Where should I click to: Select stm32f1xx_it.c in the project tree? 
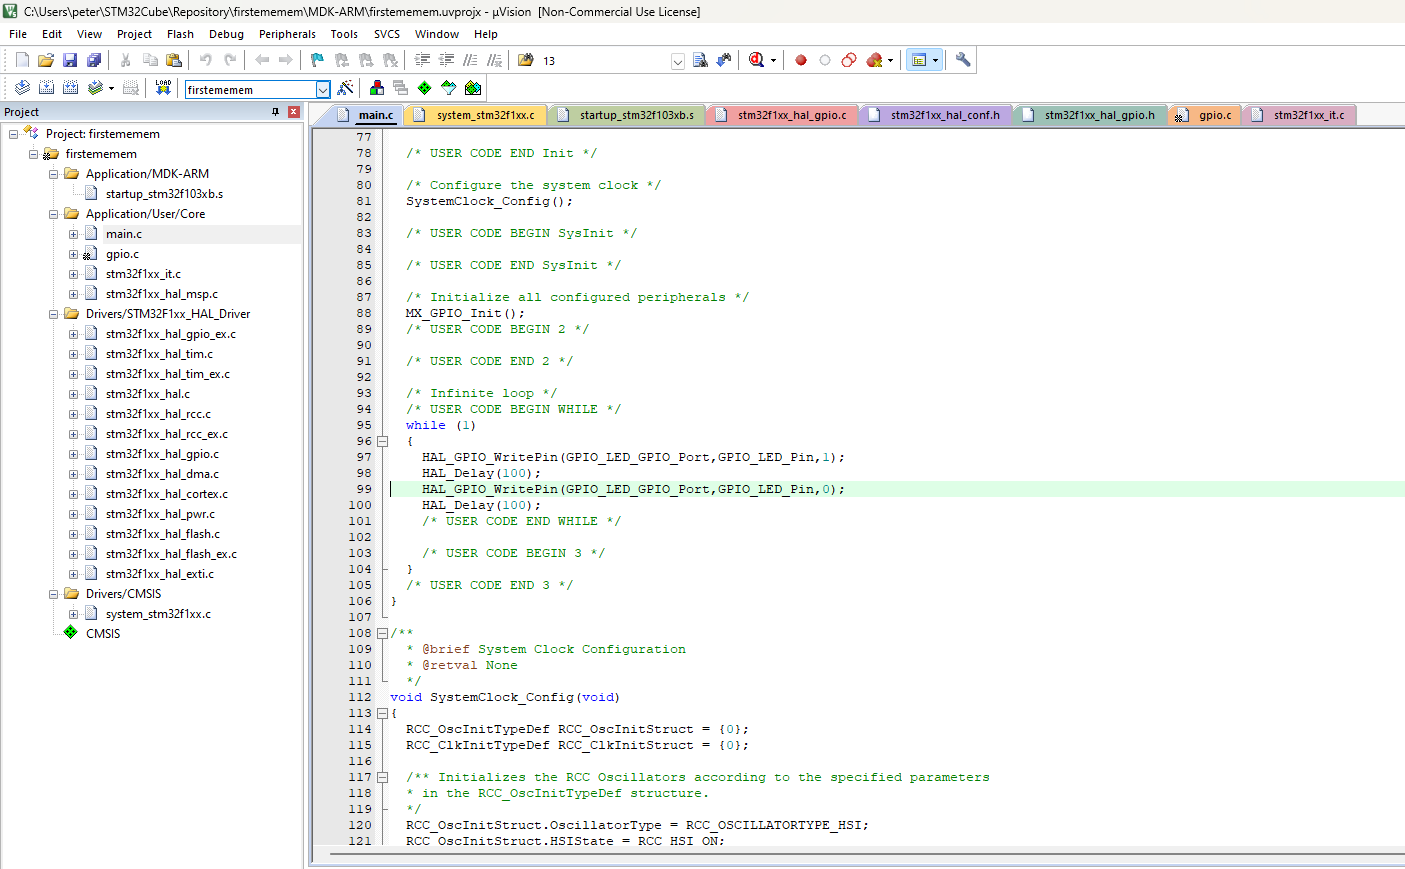(x=143, y=274)
